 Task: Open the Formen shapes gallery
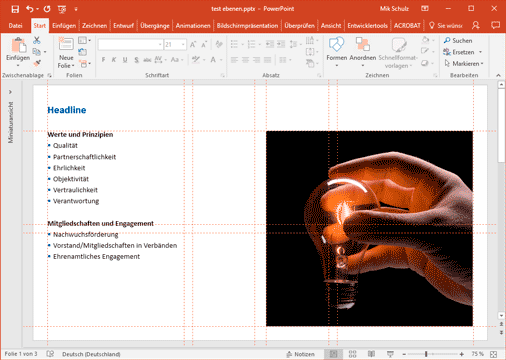point(336,52)
